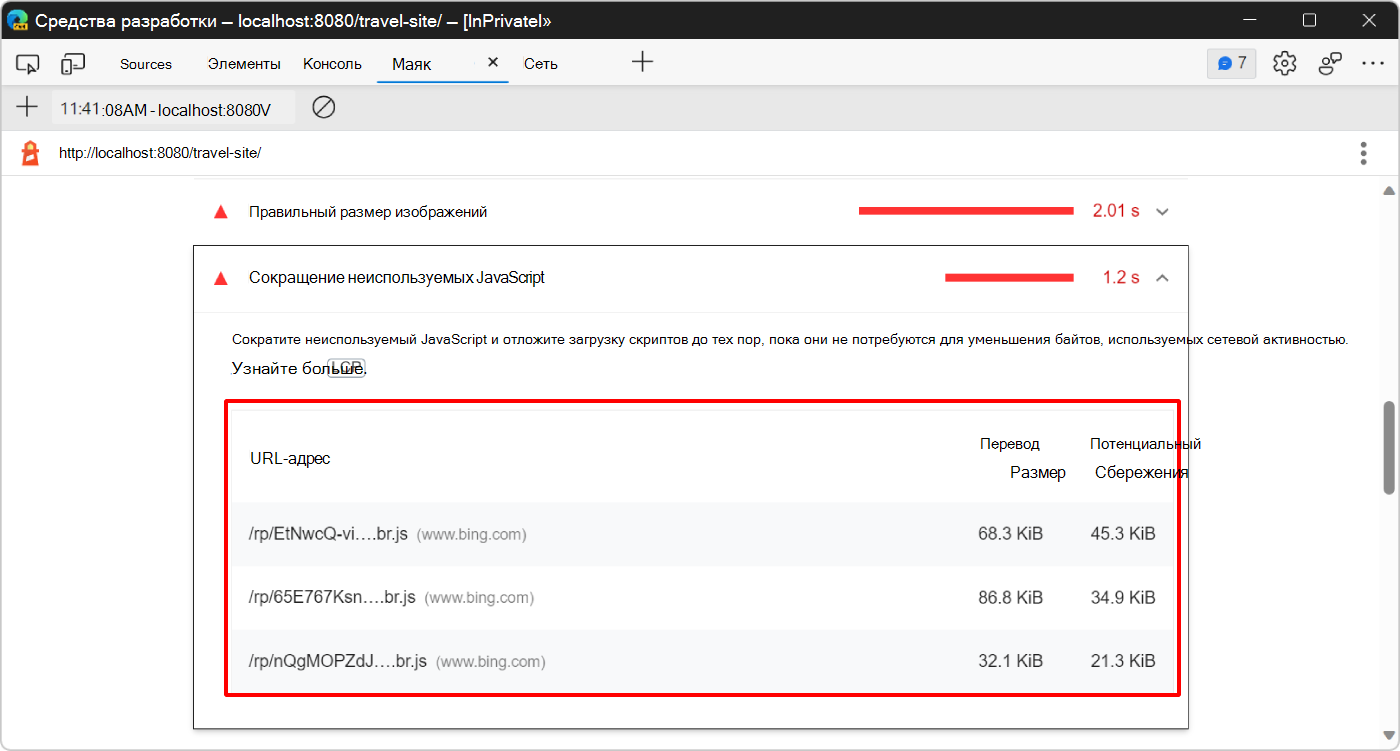This screenshot has height=751, width=1400.
Task: Expand the 'Правильный размер изображений' audit
Action: [x=1162, y=211]
